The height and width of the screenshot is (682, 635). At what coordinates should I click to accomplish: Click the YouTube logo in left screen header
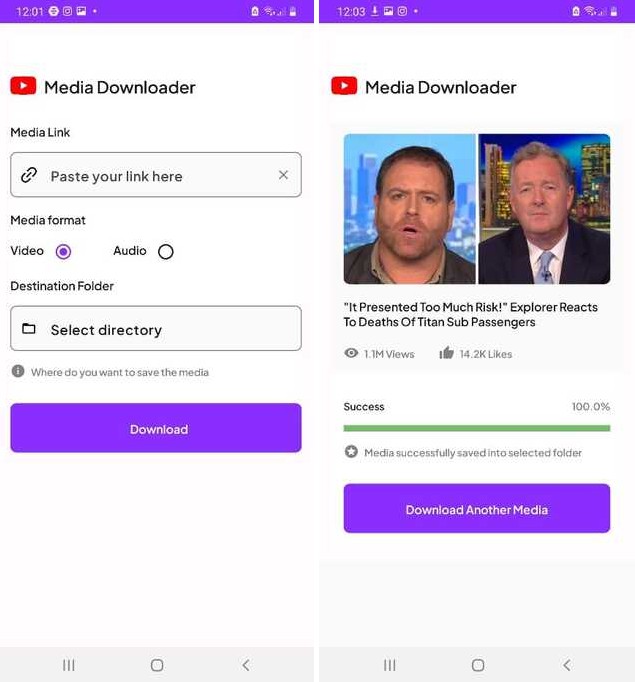pos(23,86)
